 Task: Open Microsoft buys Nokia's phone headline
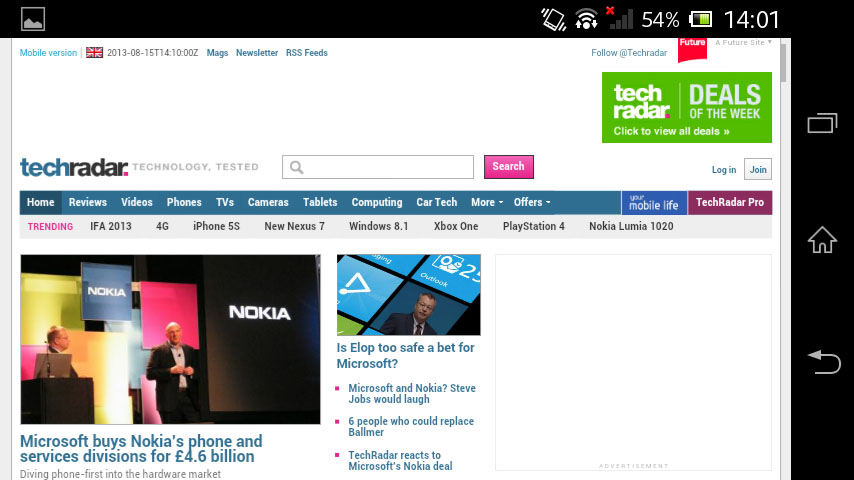[x=141, y=448]
